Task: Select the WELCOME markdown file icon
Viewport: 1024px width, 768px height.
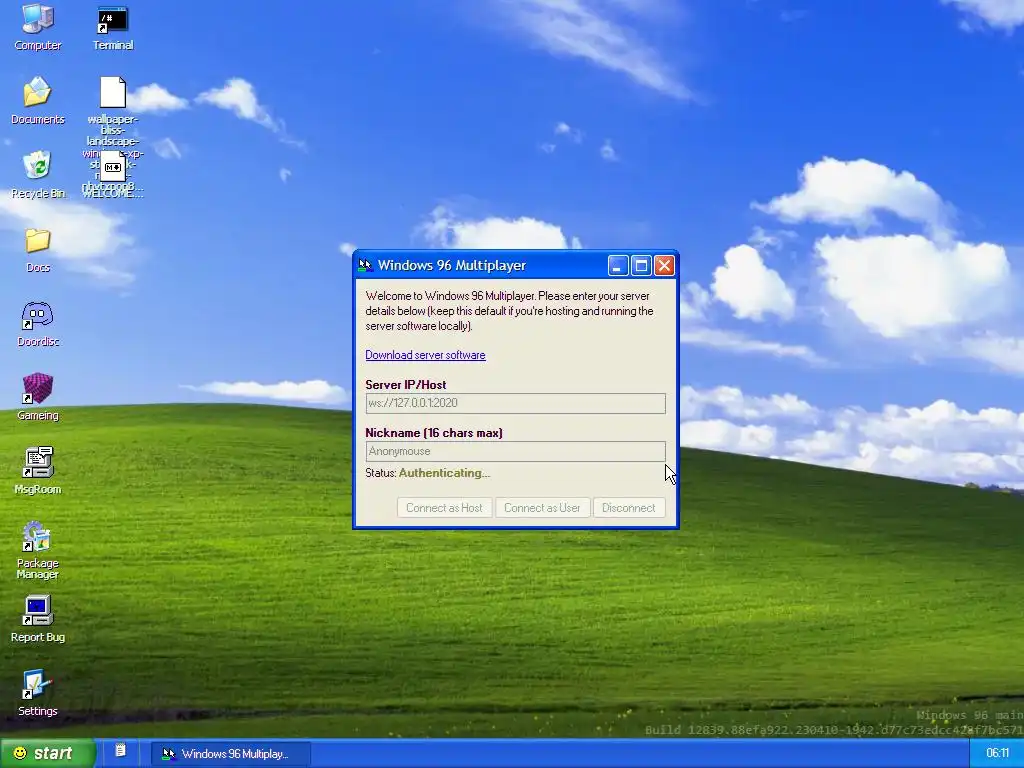Action: pos(112,168)
